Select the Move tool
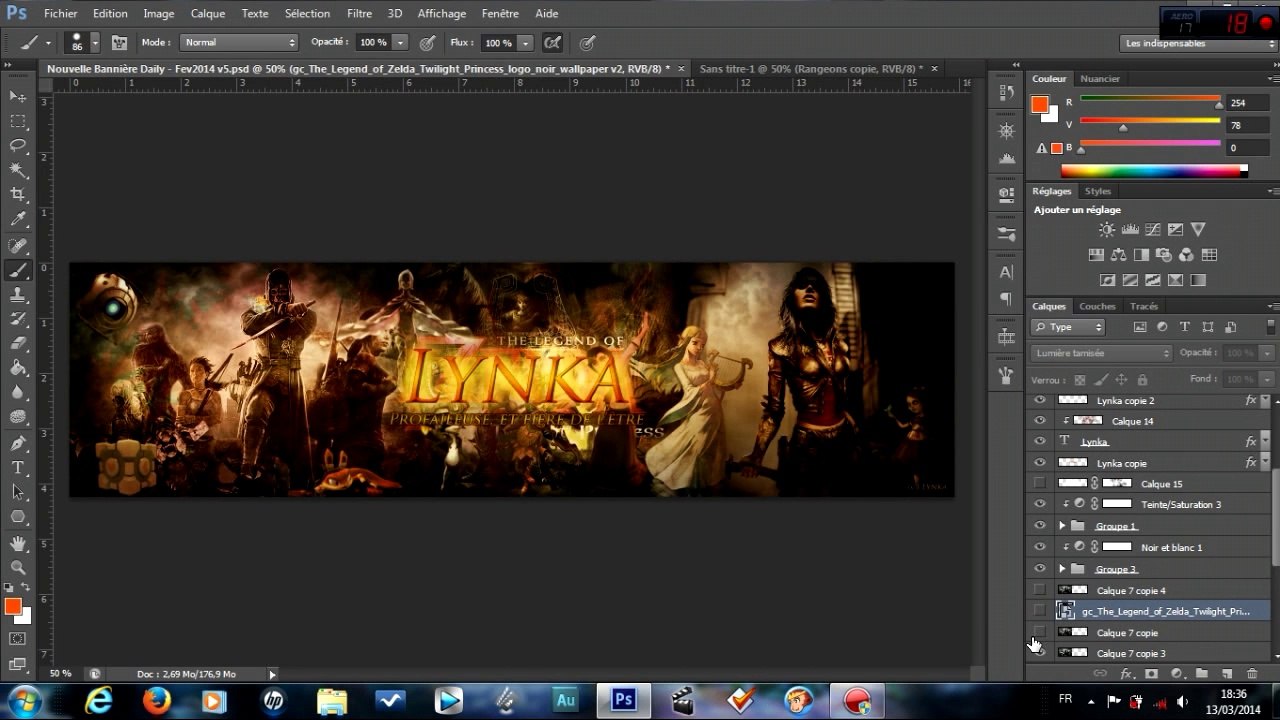Image resolution: width=1280 pixels, height=720 pixels. 18,96
